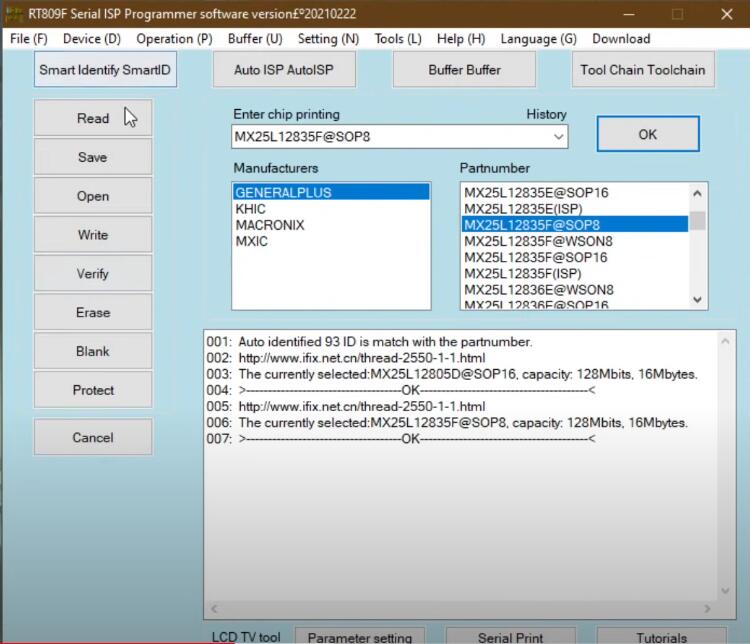Viewport: 750px width, 644px height.
Task: Click the ifix.net.cn URL on log line 002
Action: click(362, 358)
